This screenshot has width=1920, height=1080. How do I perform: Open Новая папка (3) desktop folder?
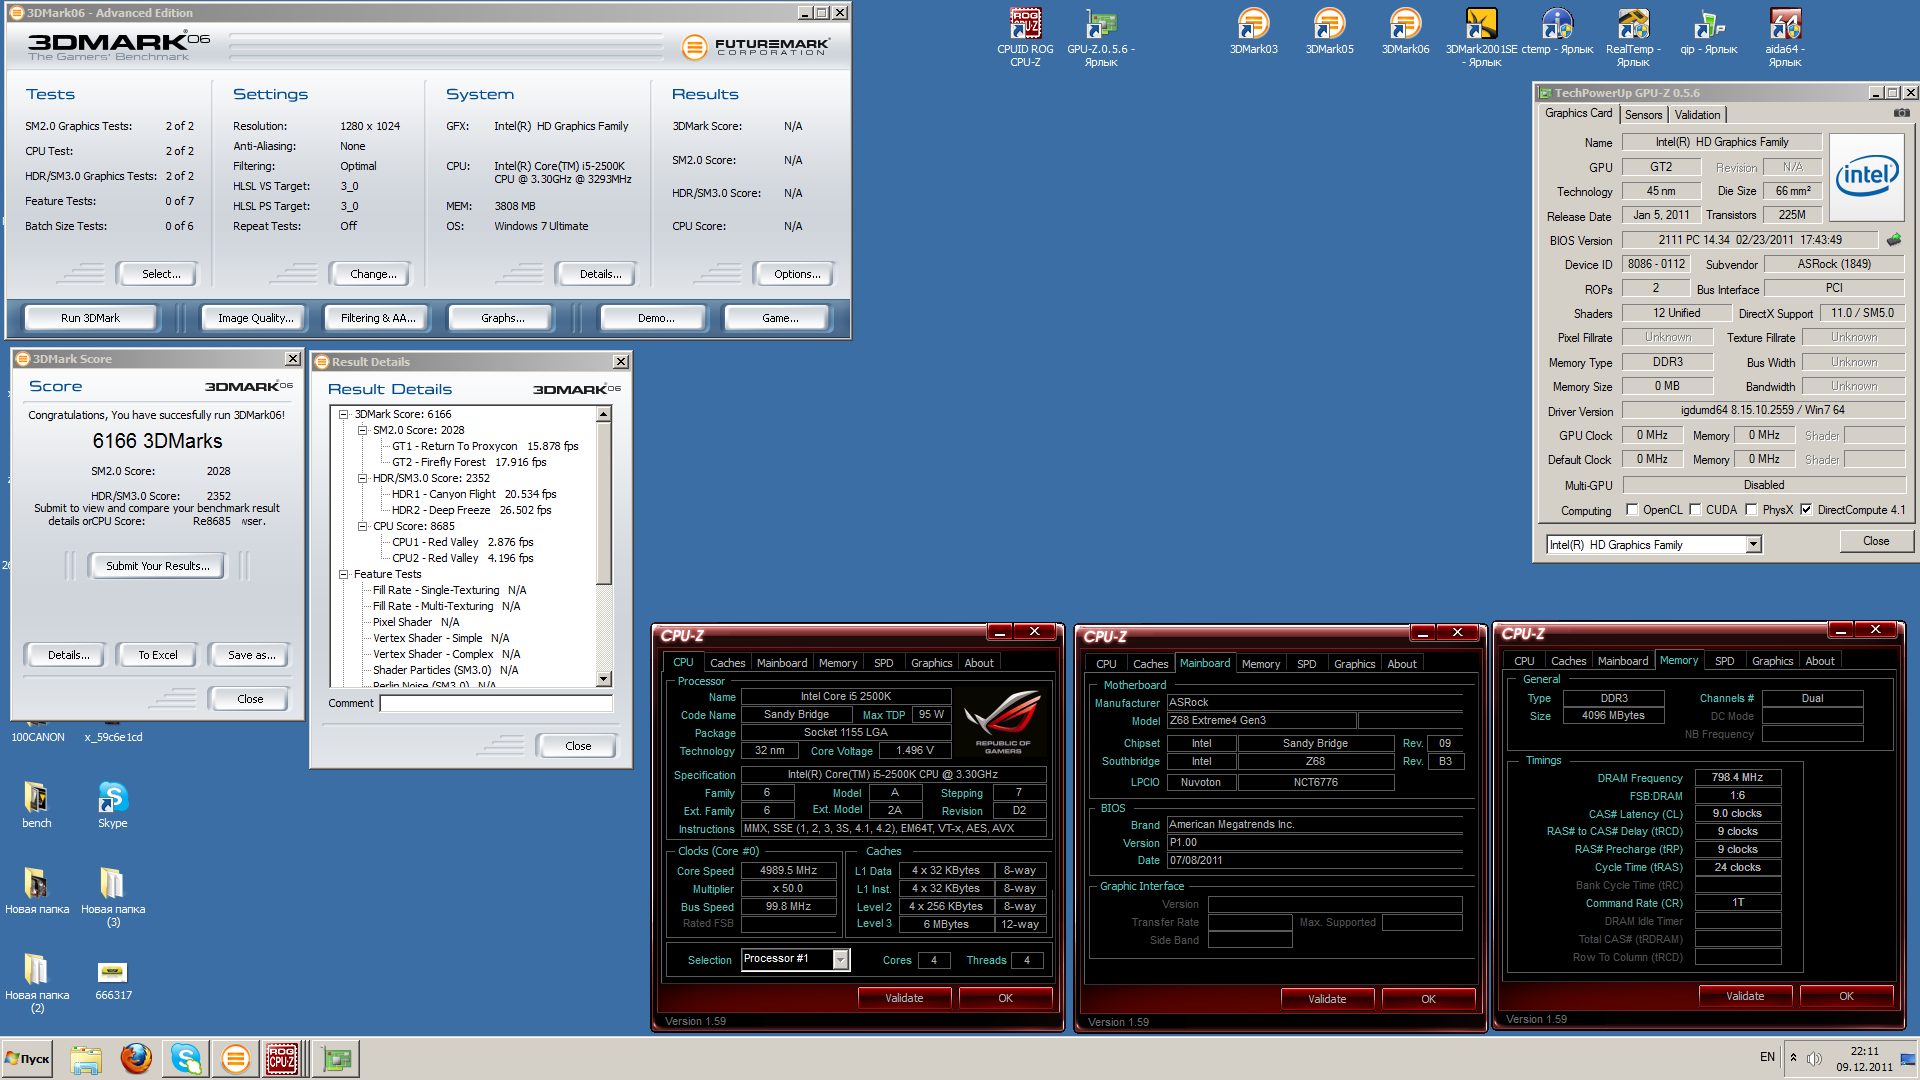click(x=113, y=897)
